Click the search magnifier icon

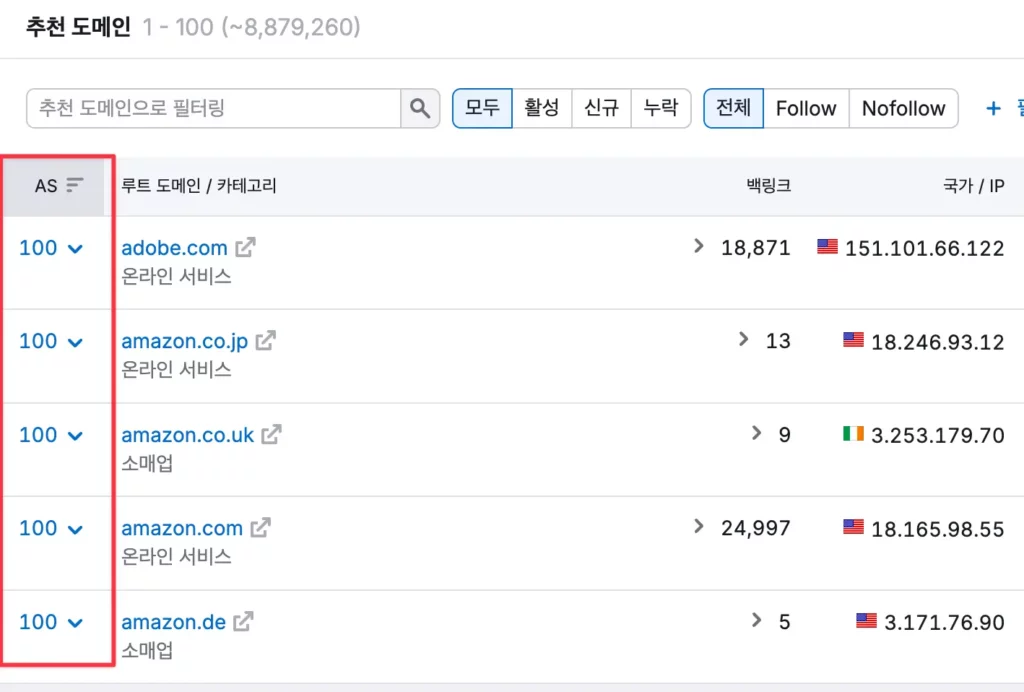pos(420,108)
